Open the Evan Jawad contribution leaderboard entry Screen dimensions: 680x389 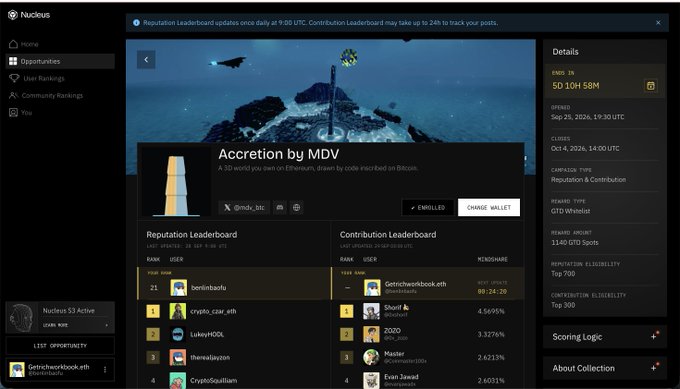(428, 380)
